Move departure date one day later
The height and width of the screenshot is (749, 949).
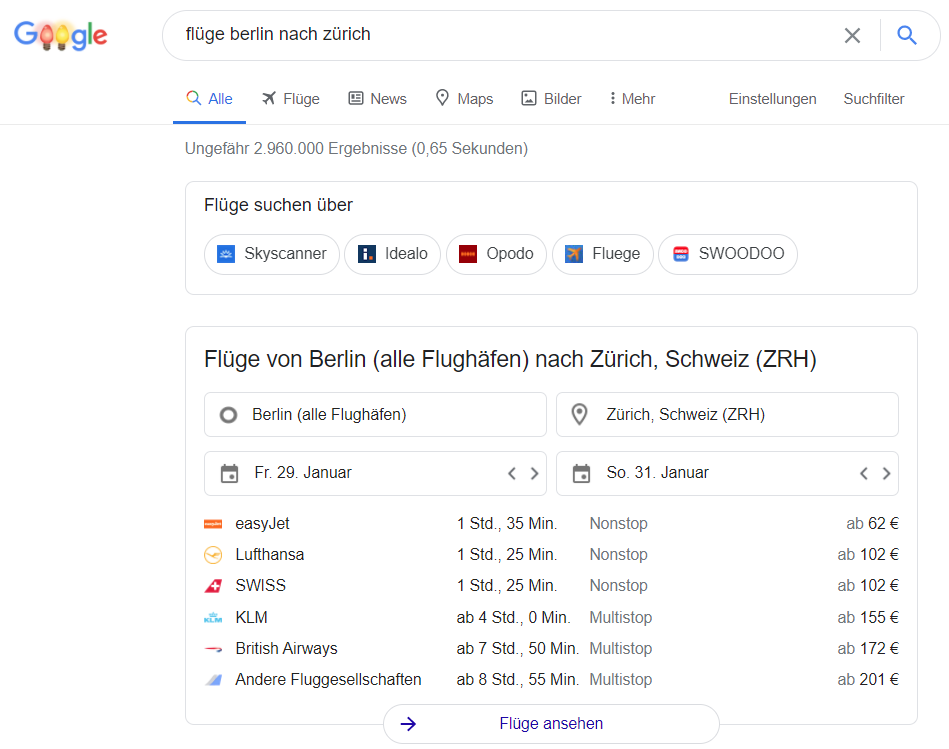534,473
